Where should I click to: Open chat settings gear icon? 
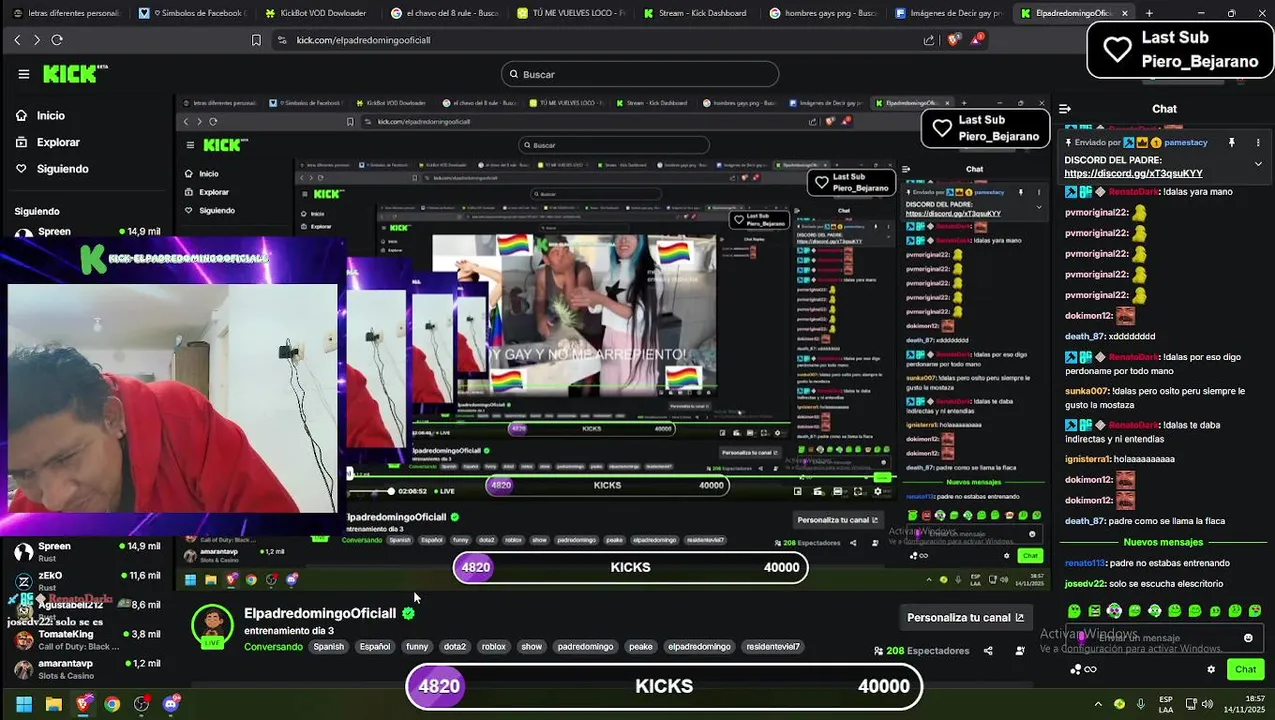1211,669
